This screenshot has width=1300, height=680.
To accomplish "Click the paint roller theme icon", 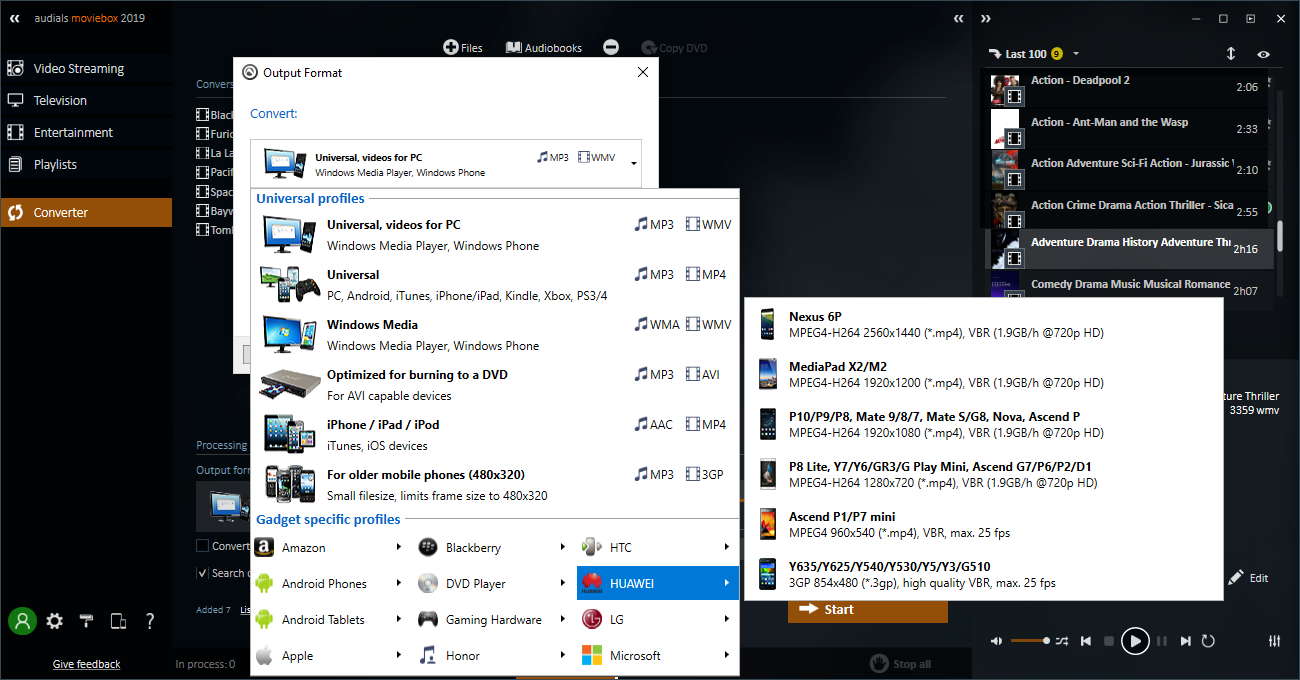I will click(x=86, y=621).
